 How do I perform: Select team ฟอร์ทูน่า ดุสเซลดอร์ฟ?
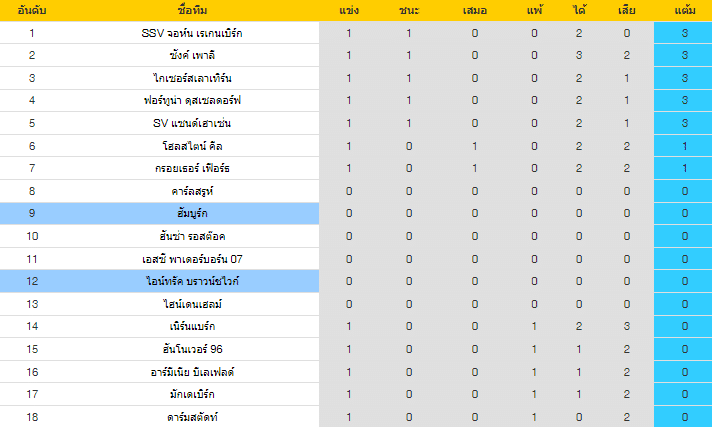point(192,100)
